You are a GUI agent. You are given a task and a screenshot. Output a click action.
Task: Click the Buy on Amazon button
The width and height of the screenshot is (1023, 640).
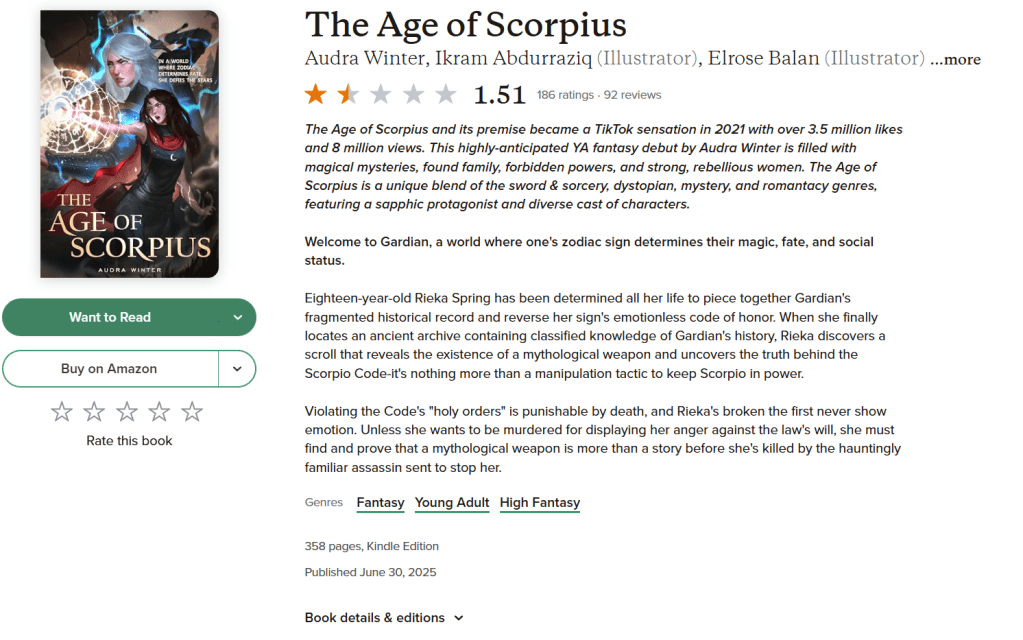click(x=109, y=369)
